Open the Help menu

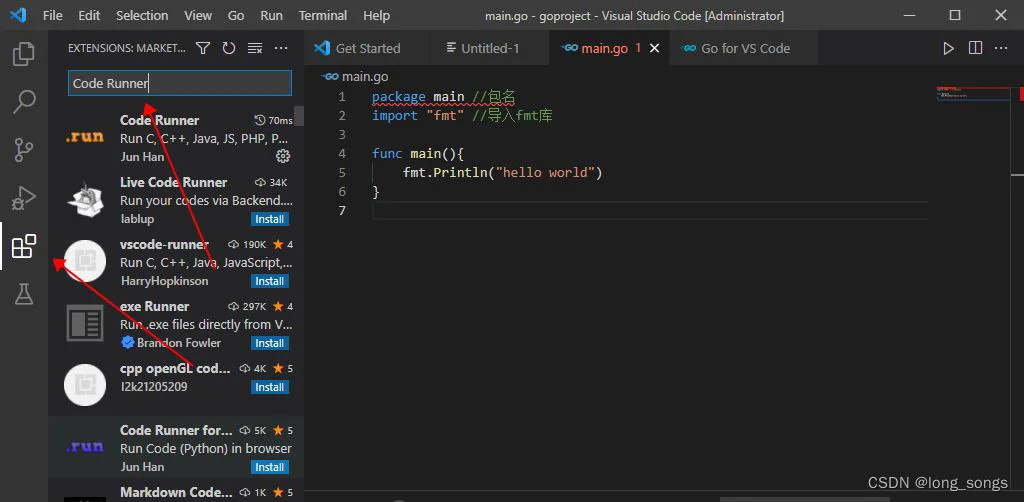pos(376,15)
